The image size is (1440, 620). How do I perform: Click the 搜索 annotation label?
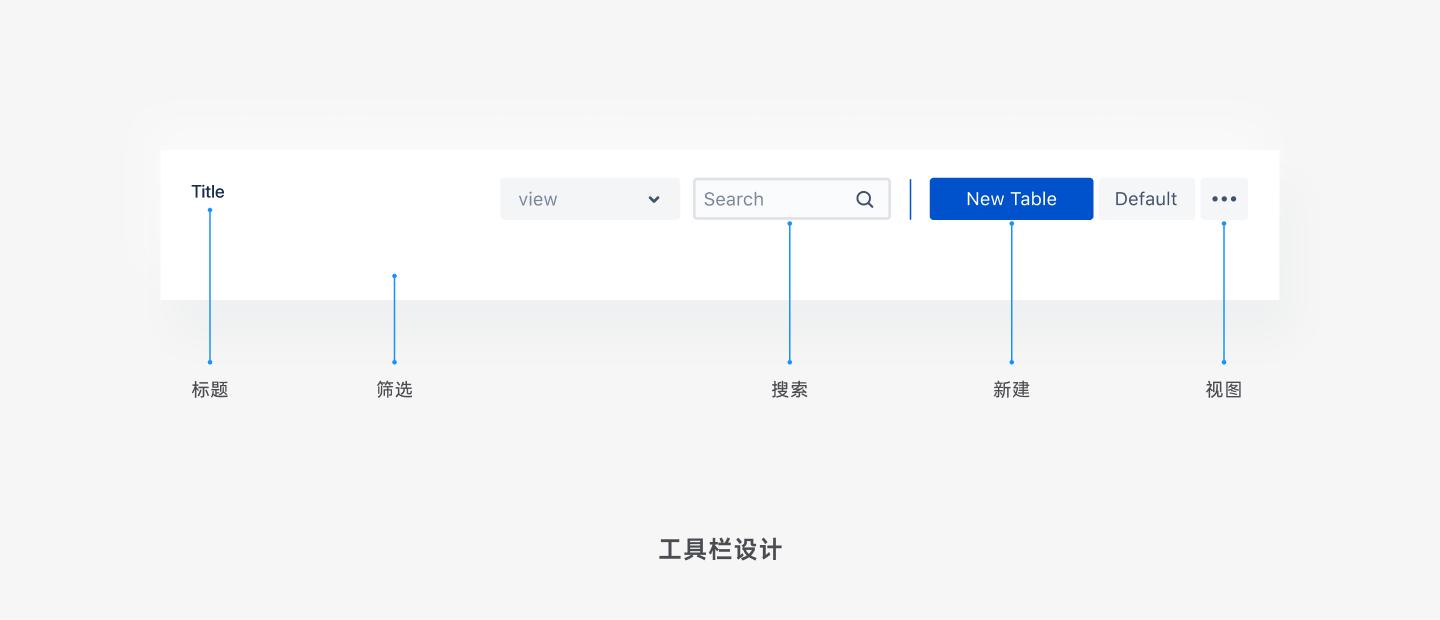pos(790,389)
